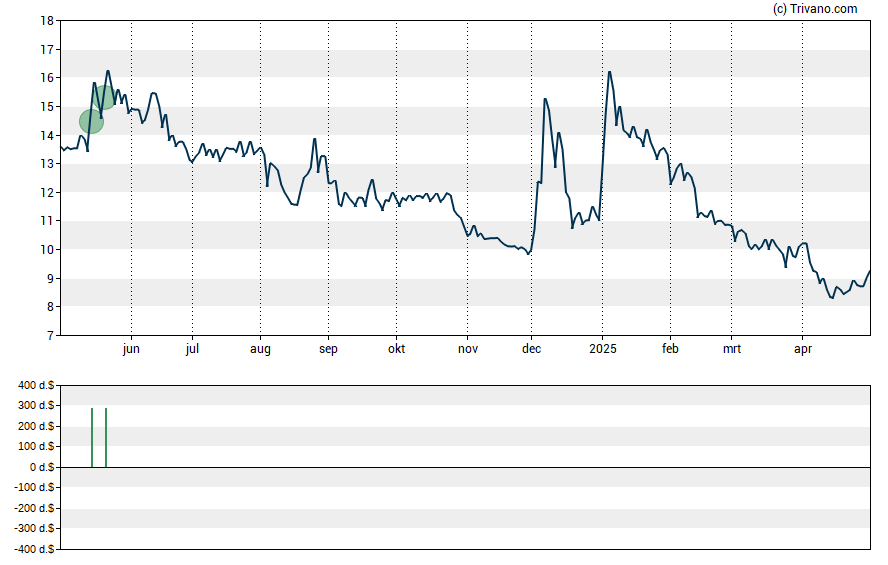The height and width of the screenshot is (565, 888).
Task: Click the upper green circle marker near 15.3
Action: [x=104, y=97]
